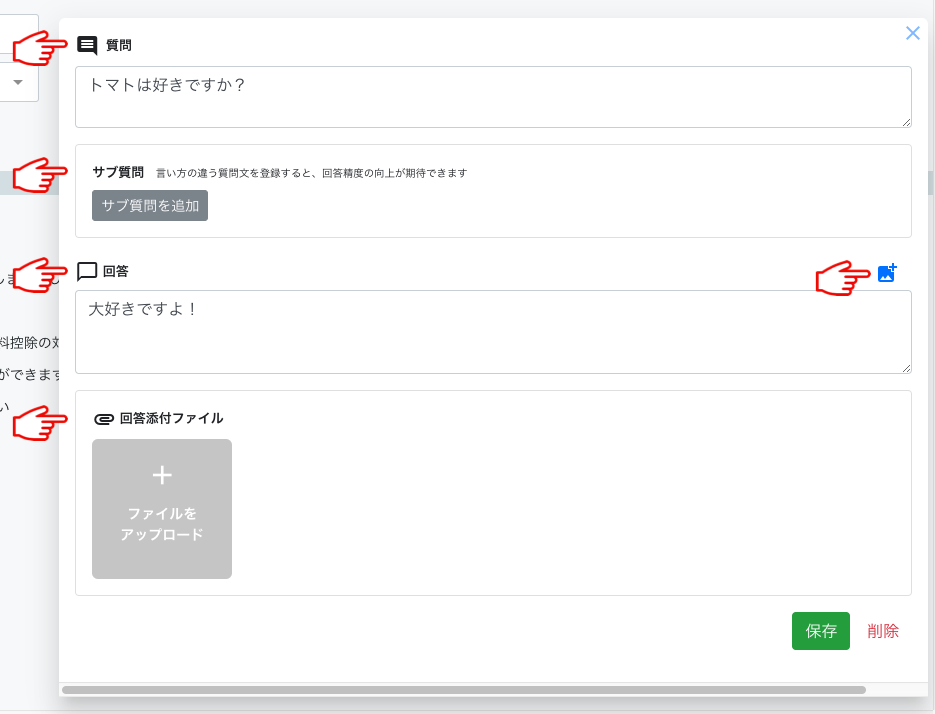Click the plus icon in the upload tile

pyautogui.click(x=162, y=475)
